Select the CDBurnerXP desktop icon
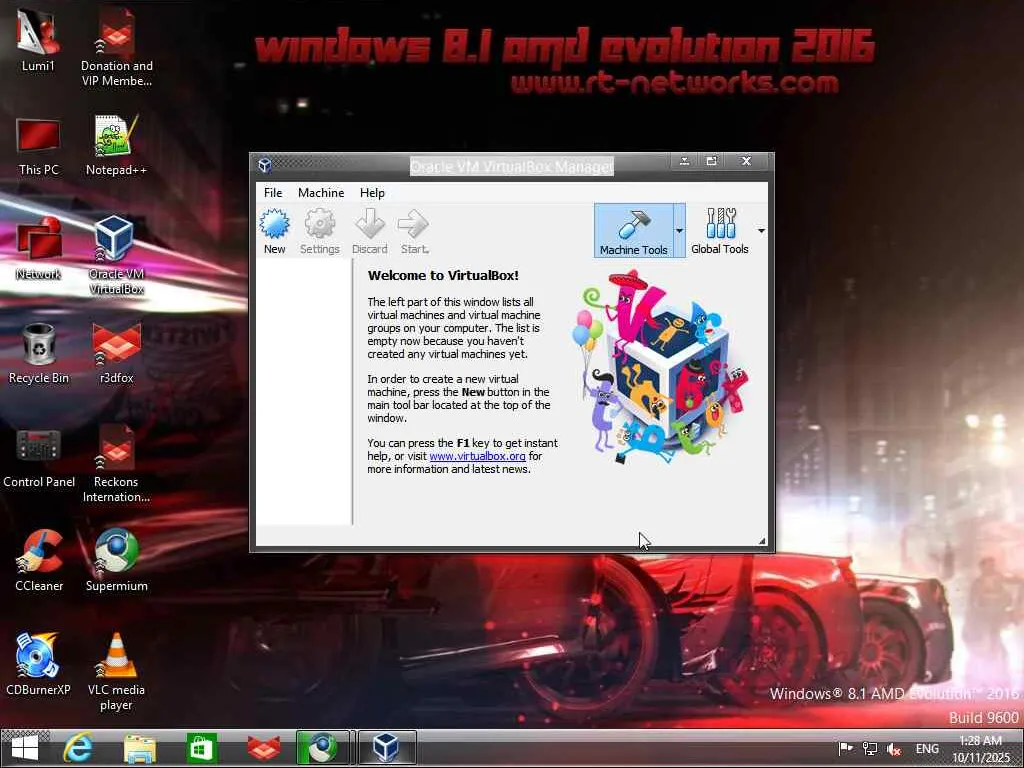The width and height of the screenshot is (1024, 768). click(38, 665)
